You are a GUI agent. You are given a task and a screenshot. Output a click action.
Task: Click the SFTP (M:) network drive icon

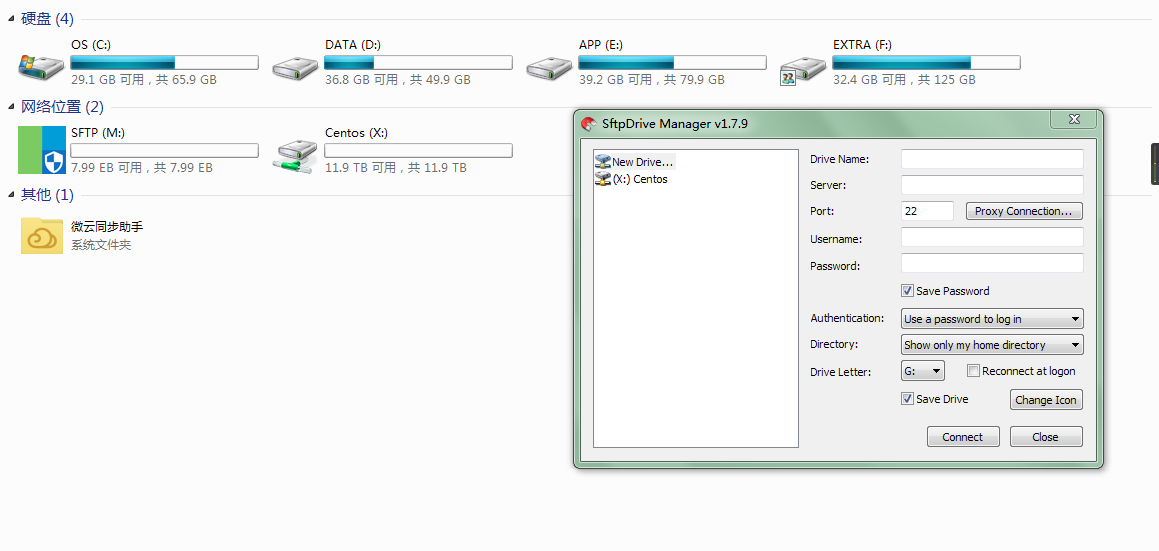40,151
